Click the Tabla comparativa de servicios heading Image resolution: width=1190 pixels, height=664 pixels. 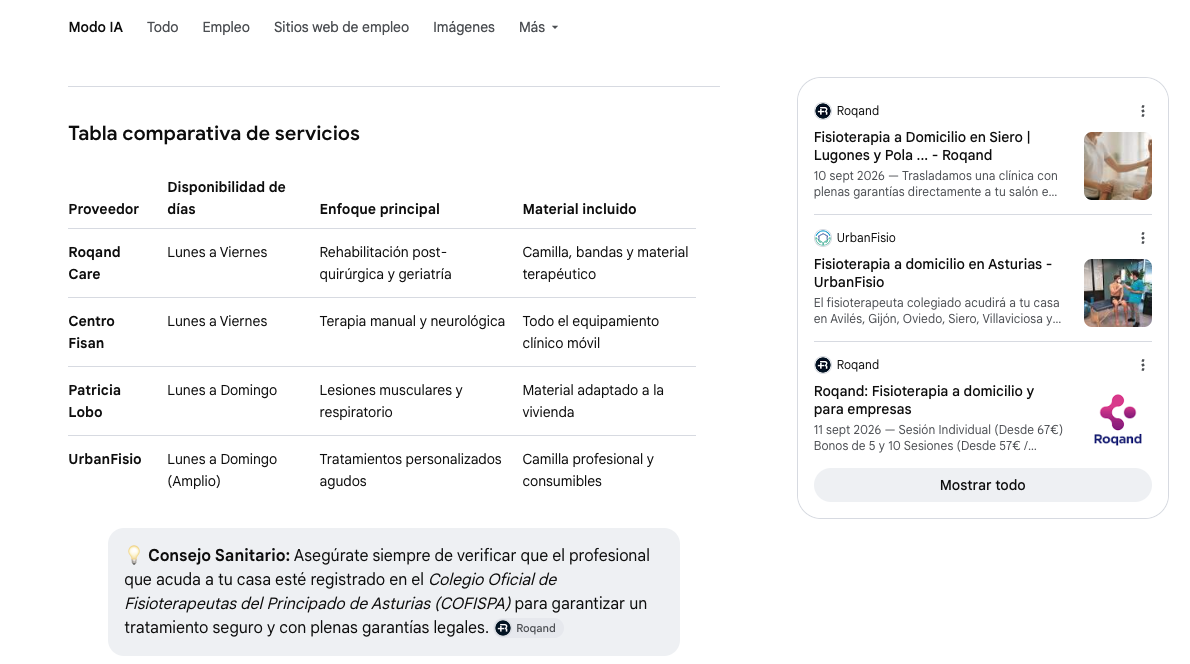[214, 134]
